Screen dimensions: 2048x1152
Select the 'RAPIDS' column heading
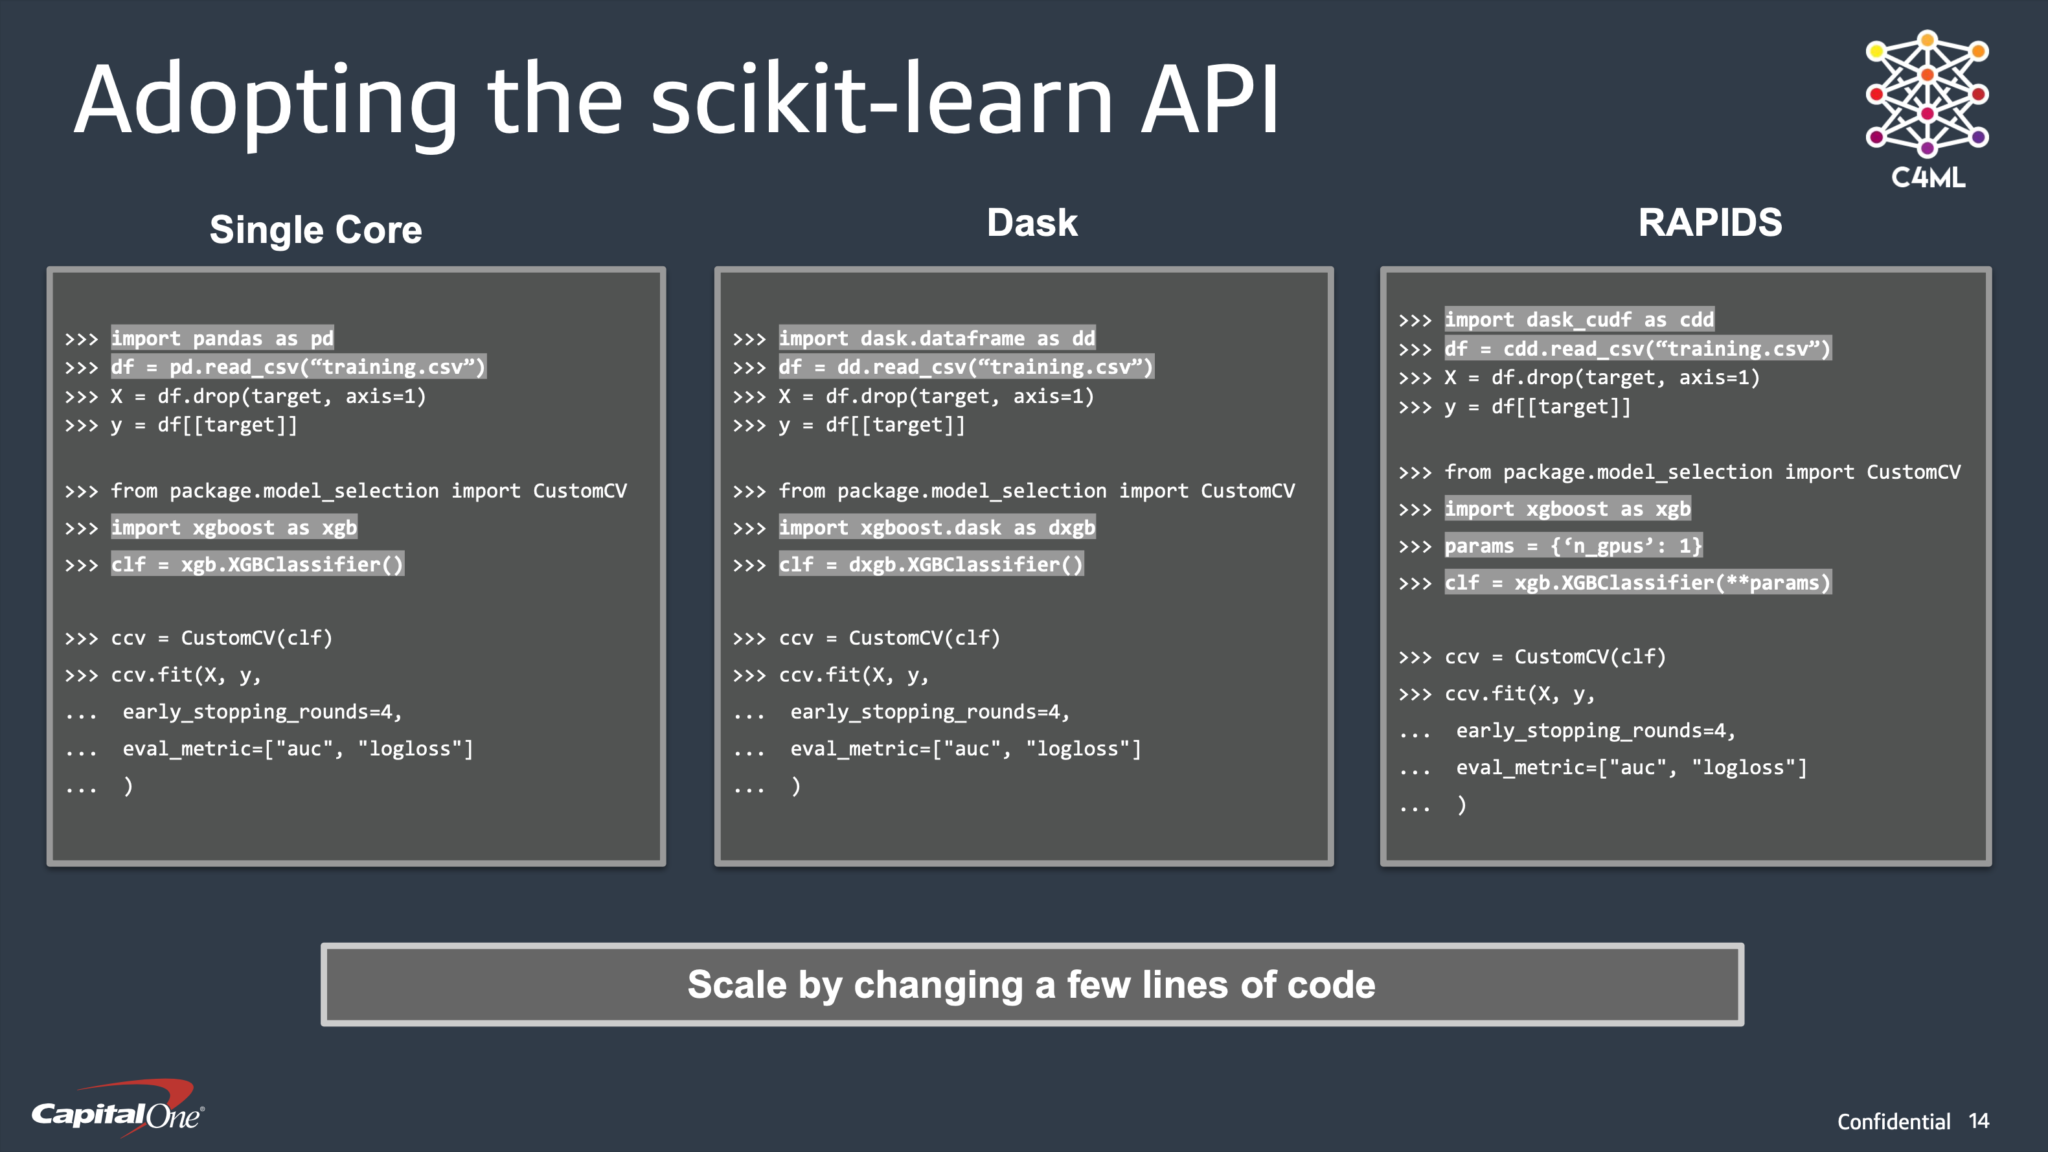(x=1709, y=222)
